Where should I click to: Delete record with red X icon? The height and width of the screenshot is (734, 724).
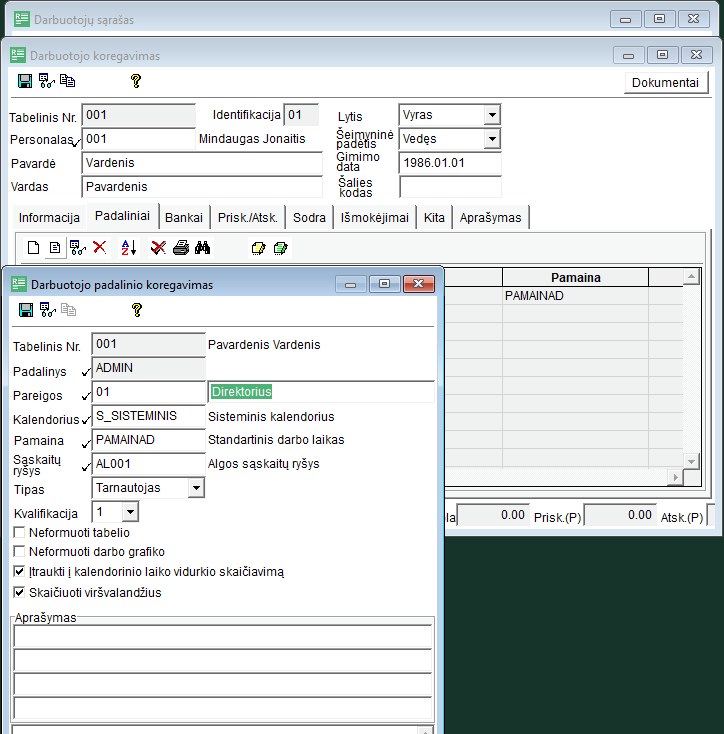point(99,247)
